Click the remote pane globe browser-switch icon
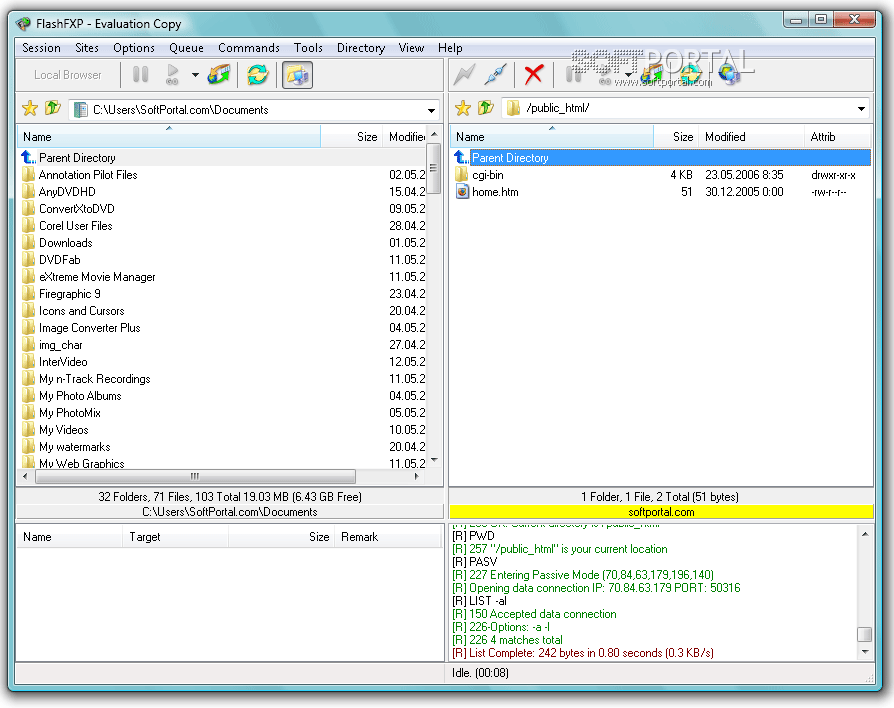 tap(729, 74)
